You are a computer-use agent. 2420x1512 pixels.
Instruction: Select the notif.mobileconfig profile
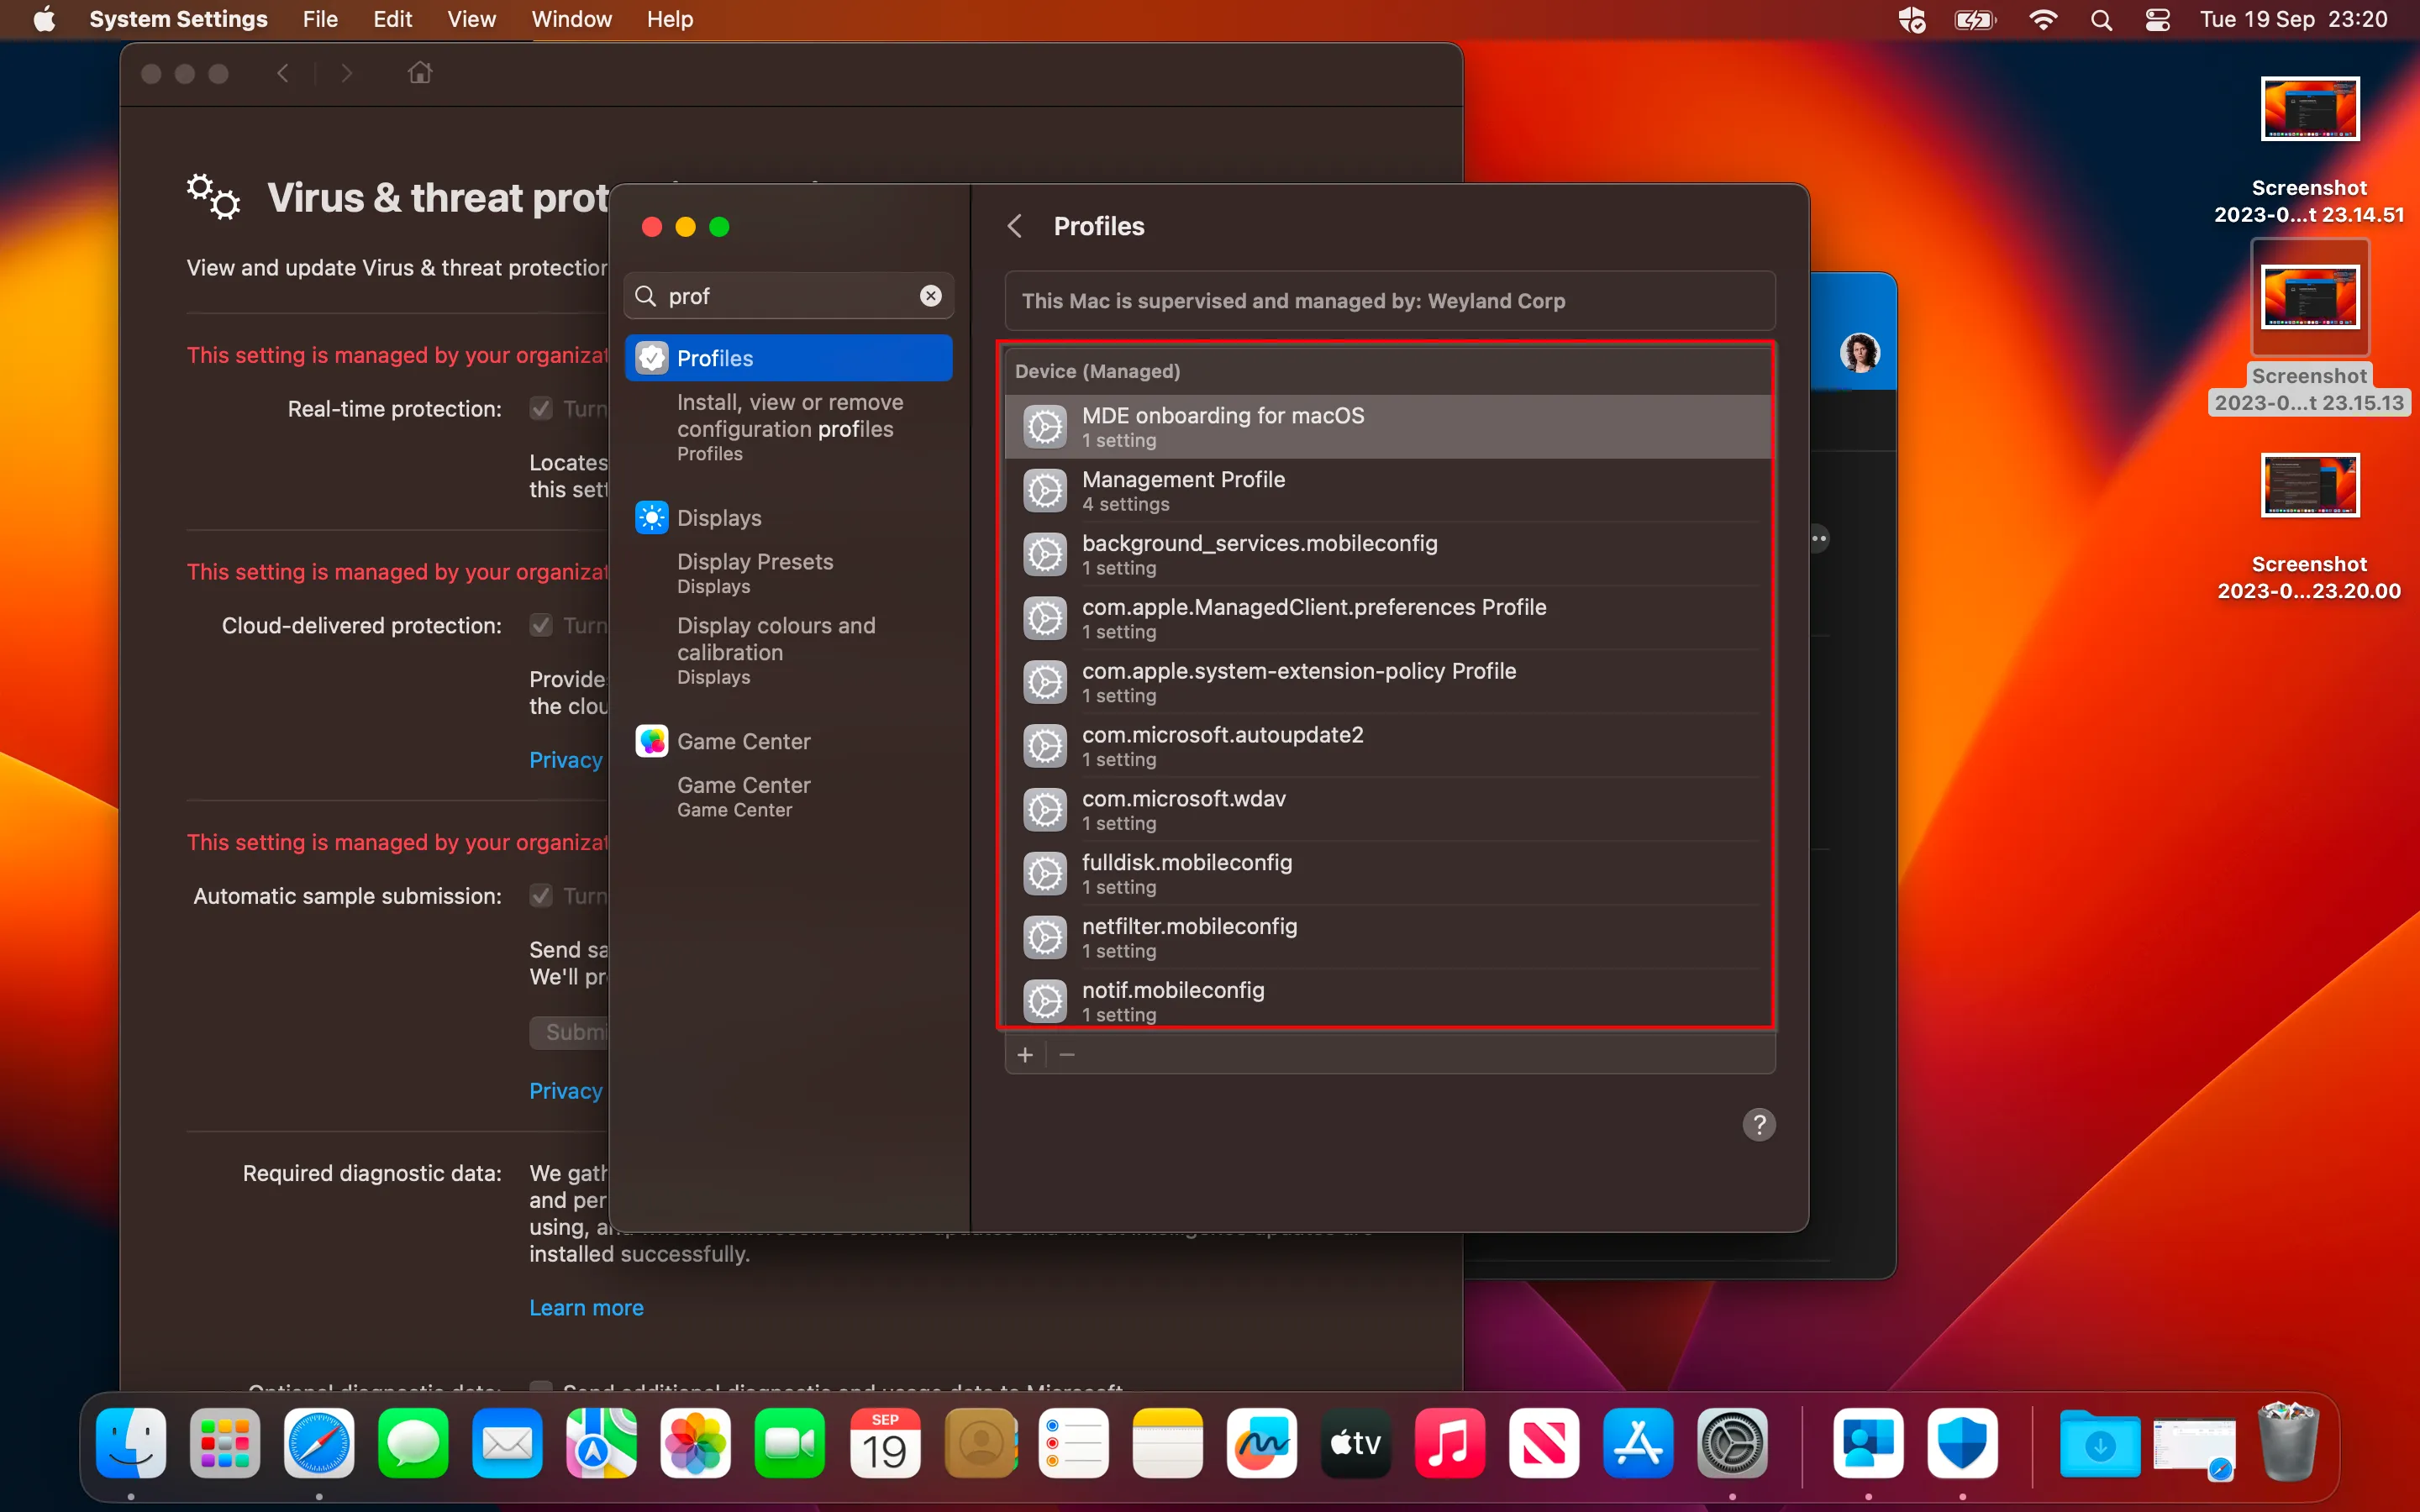(1388, 998)
